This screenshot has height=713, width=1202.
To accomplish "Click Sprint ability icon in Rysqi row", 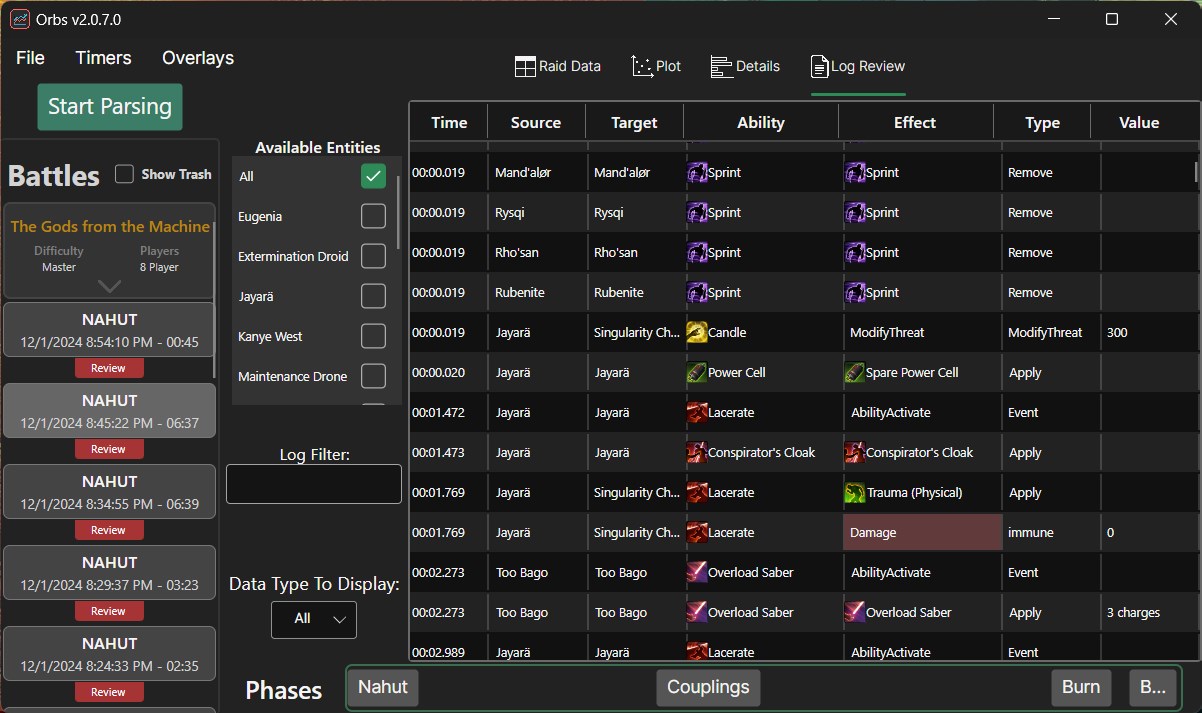I will pyautogui.click(x=697, y=213).
